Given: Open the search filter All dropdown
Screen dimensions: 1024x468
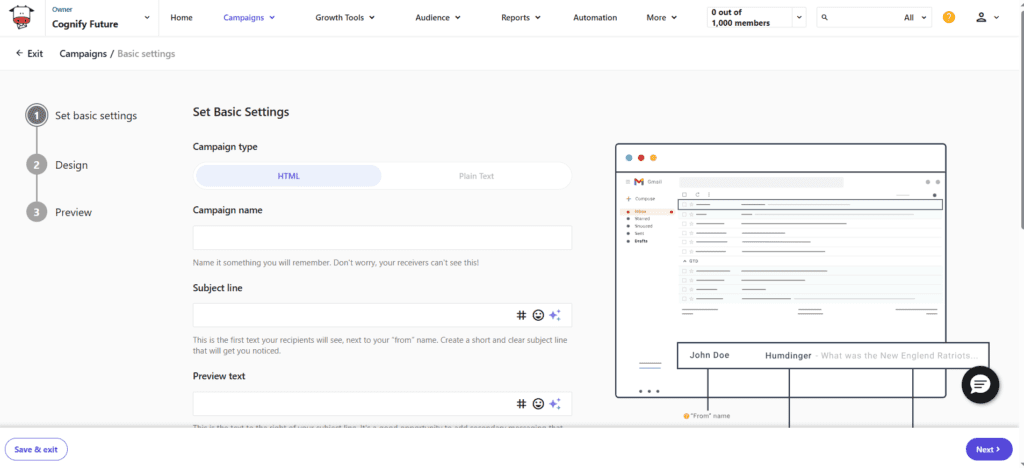Looking at the screenshot, I should [x=914, y=17].
